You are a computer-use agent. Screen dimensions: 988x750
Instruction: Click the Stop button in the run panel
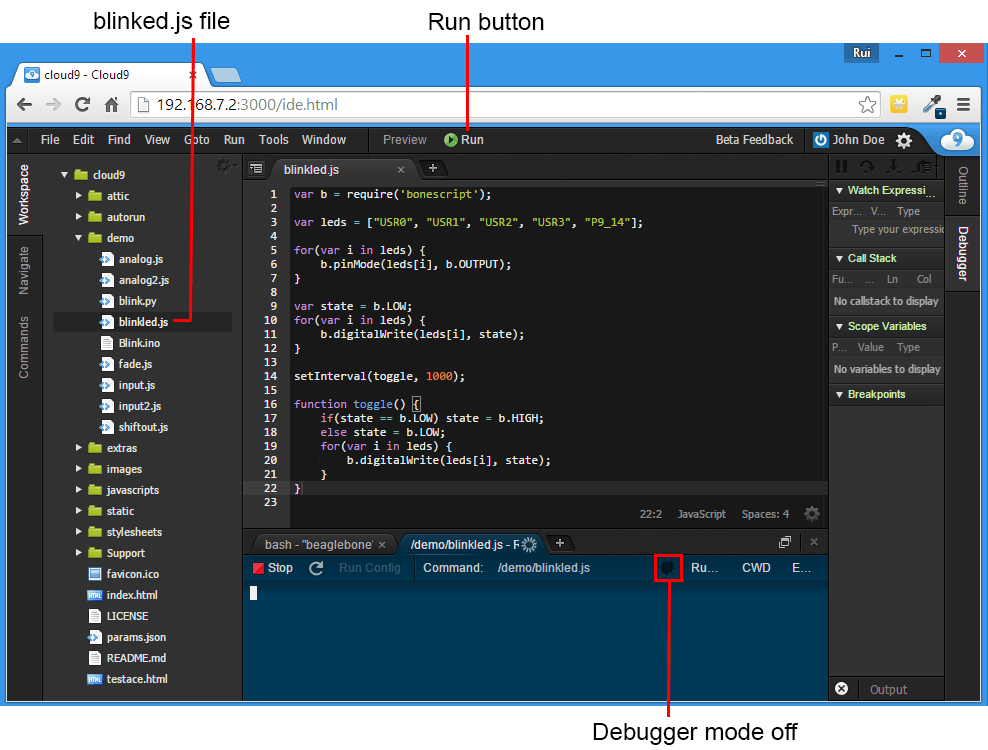tap(272, 567)
